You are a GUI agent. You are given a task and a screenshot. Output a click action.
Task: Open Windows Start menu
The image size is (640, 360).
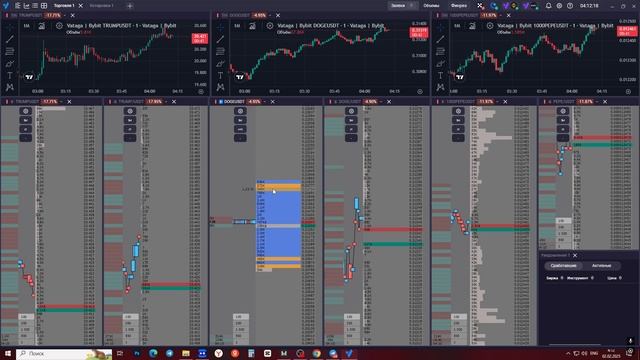(7, 353)
